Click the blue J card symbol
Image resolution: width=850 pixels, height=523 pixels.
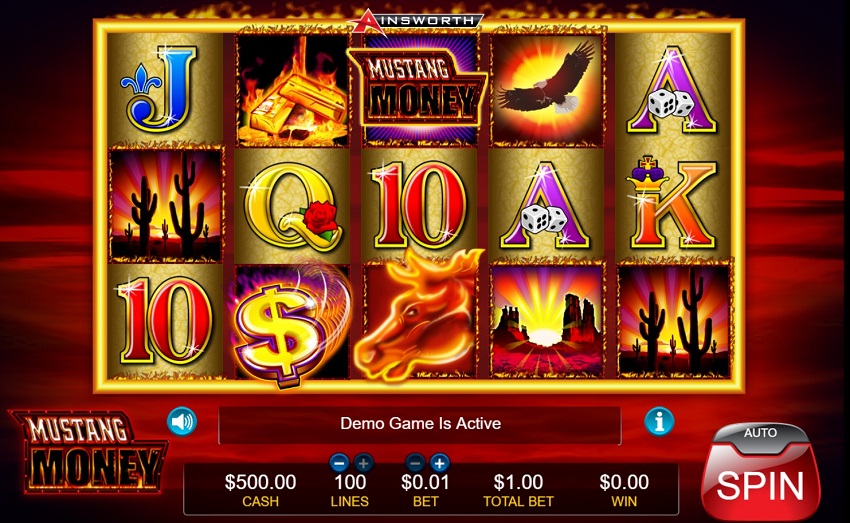click(163, 89)
